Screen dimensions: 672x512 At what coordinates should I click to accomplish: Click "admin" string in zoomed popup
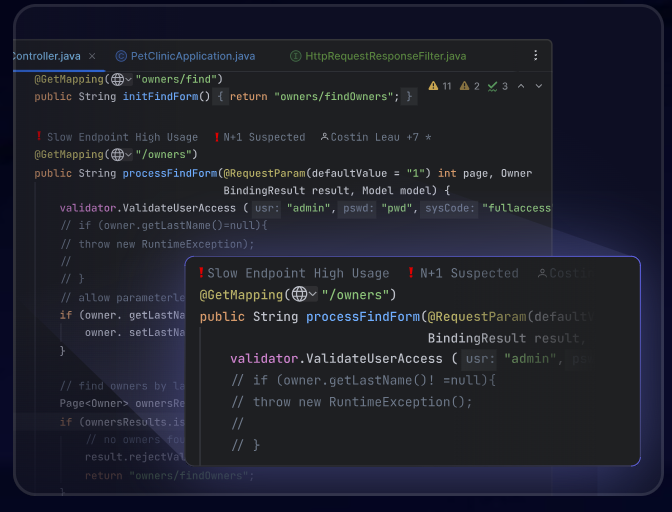tap(531, 358)
